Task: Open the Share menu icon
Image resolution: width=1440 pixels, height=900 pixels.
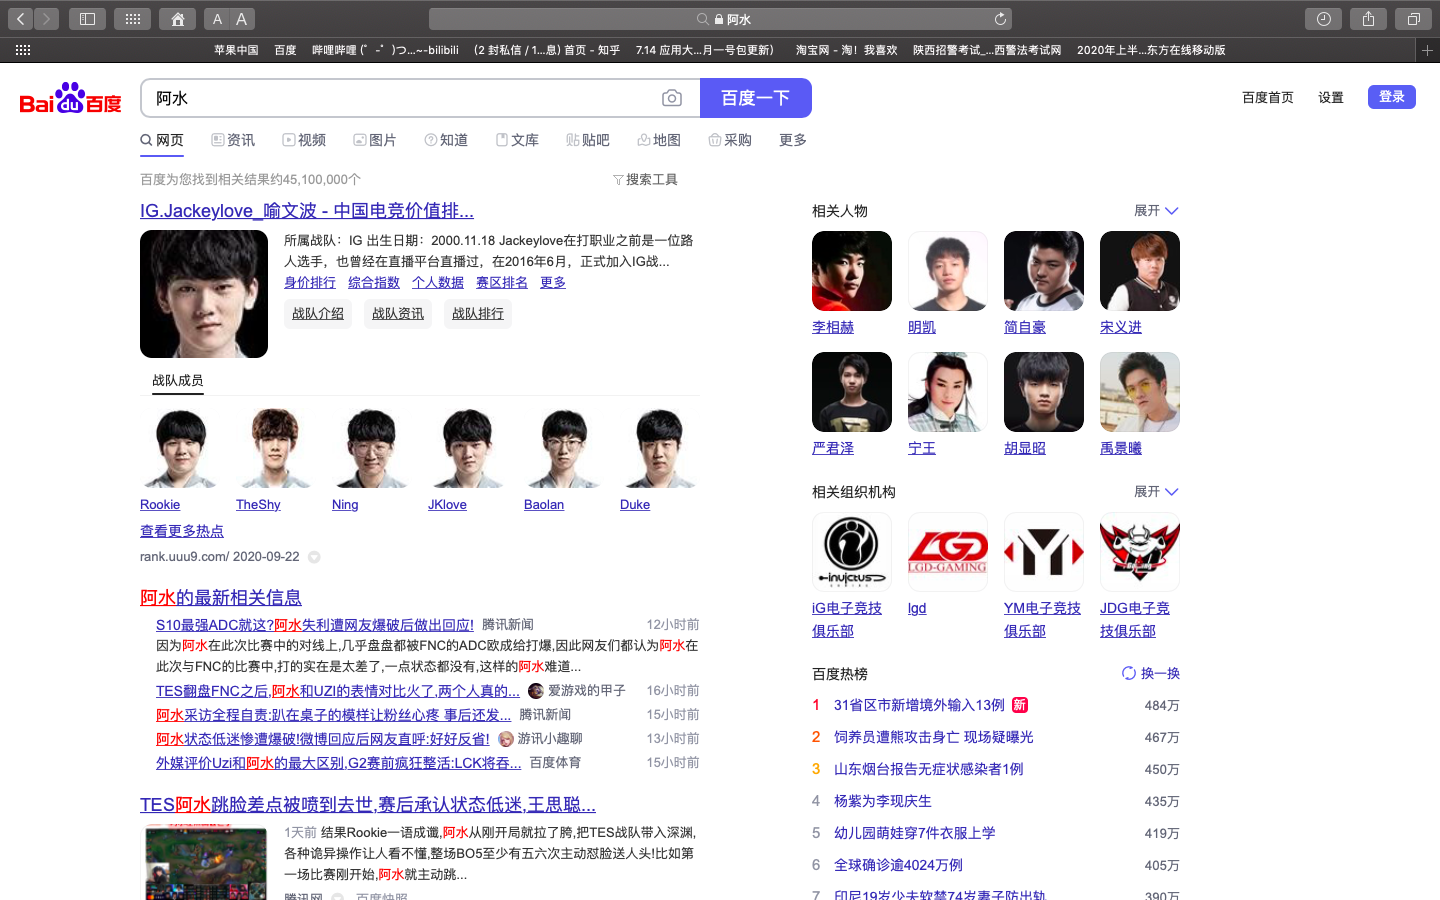Action: (x=1368, y=19)
